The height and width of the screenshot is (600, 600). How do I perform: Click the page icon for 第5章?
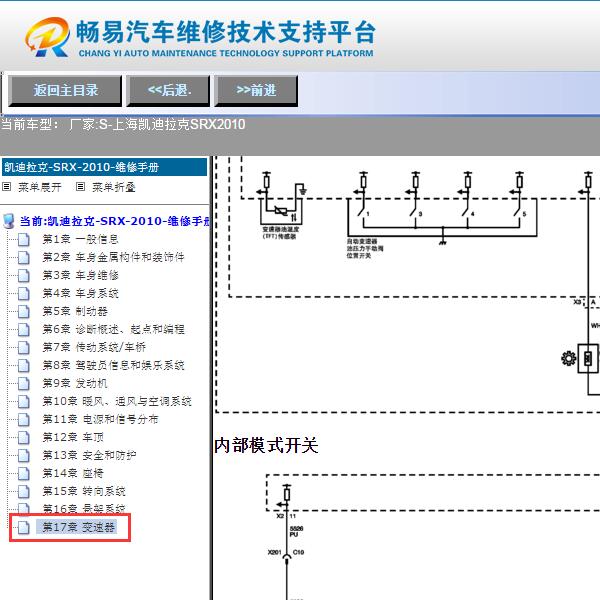pos(24,311)
